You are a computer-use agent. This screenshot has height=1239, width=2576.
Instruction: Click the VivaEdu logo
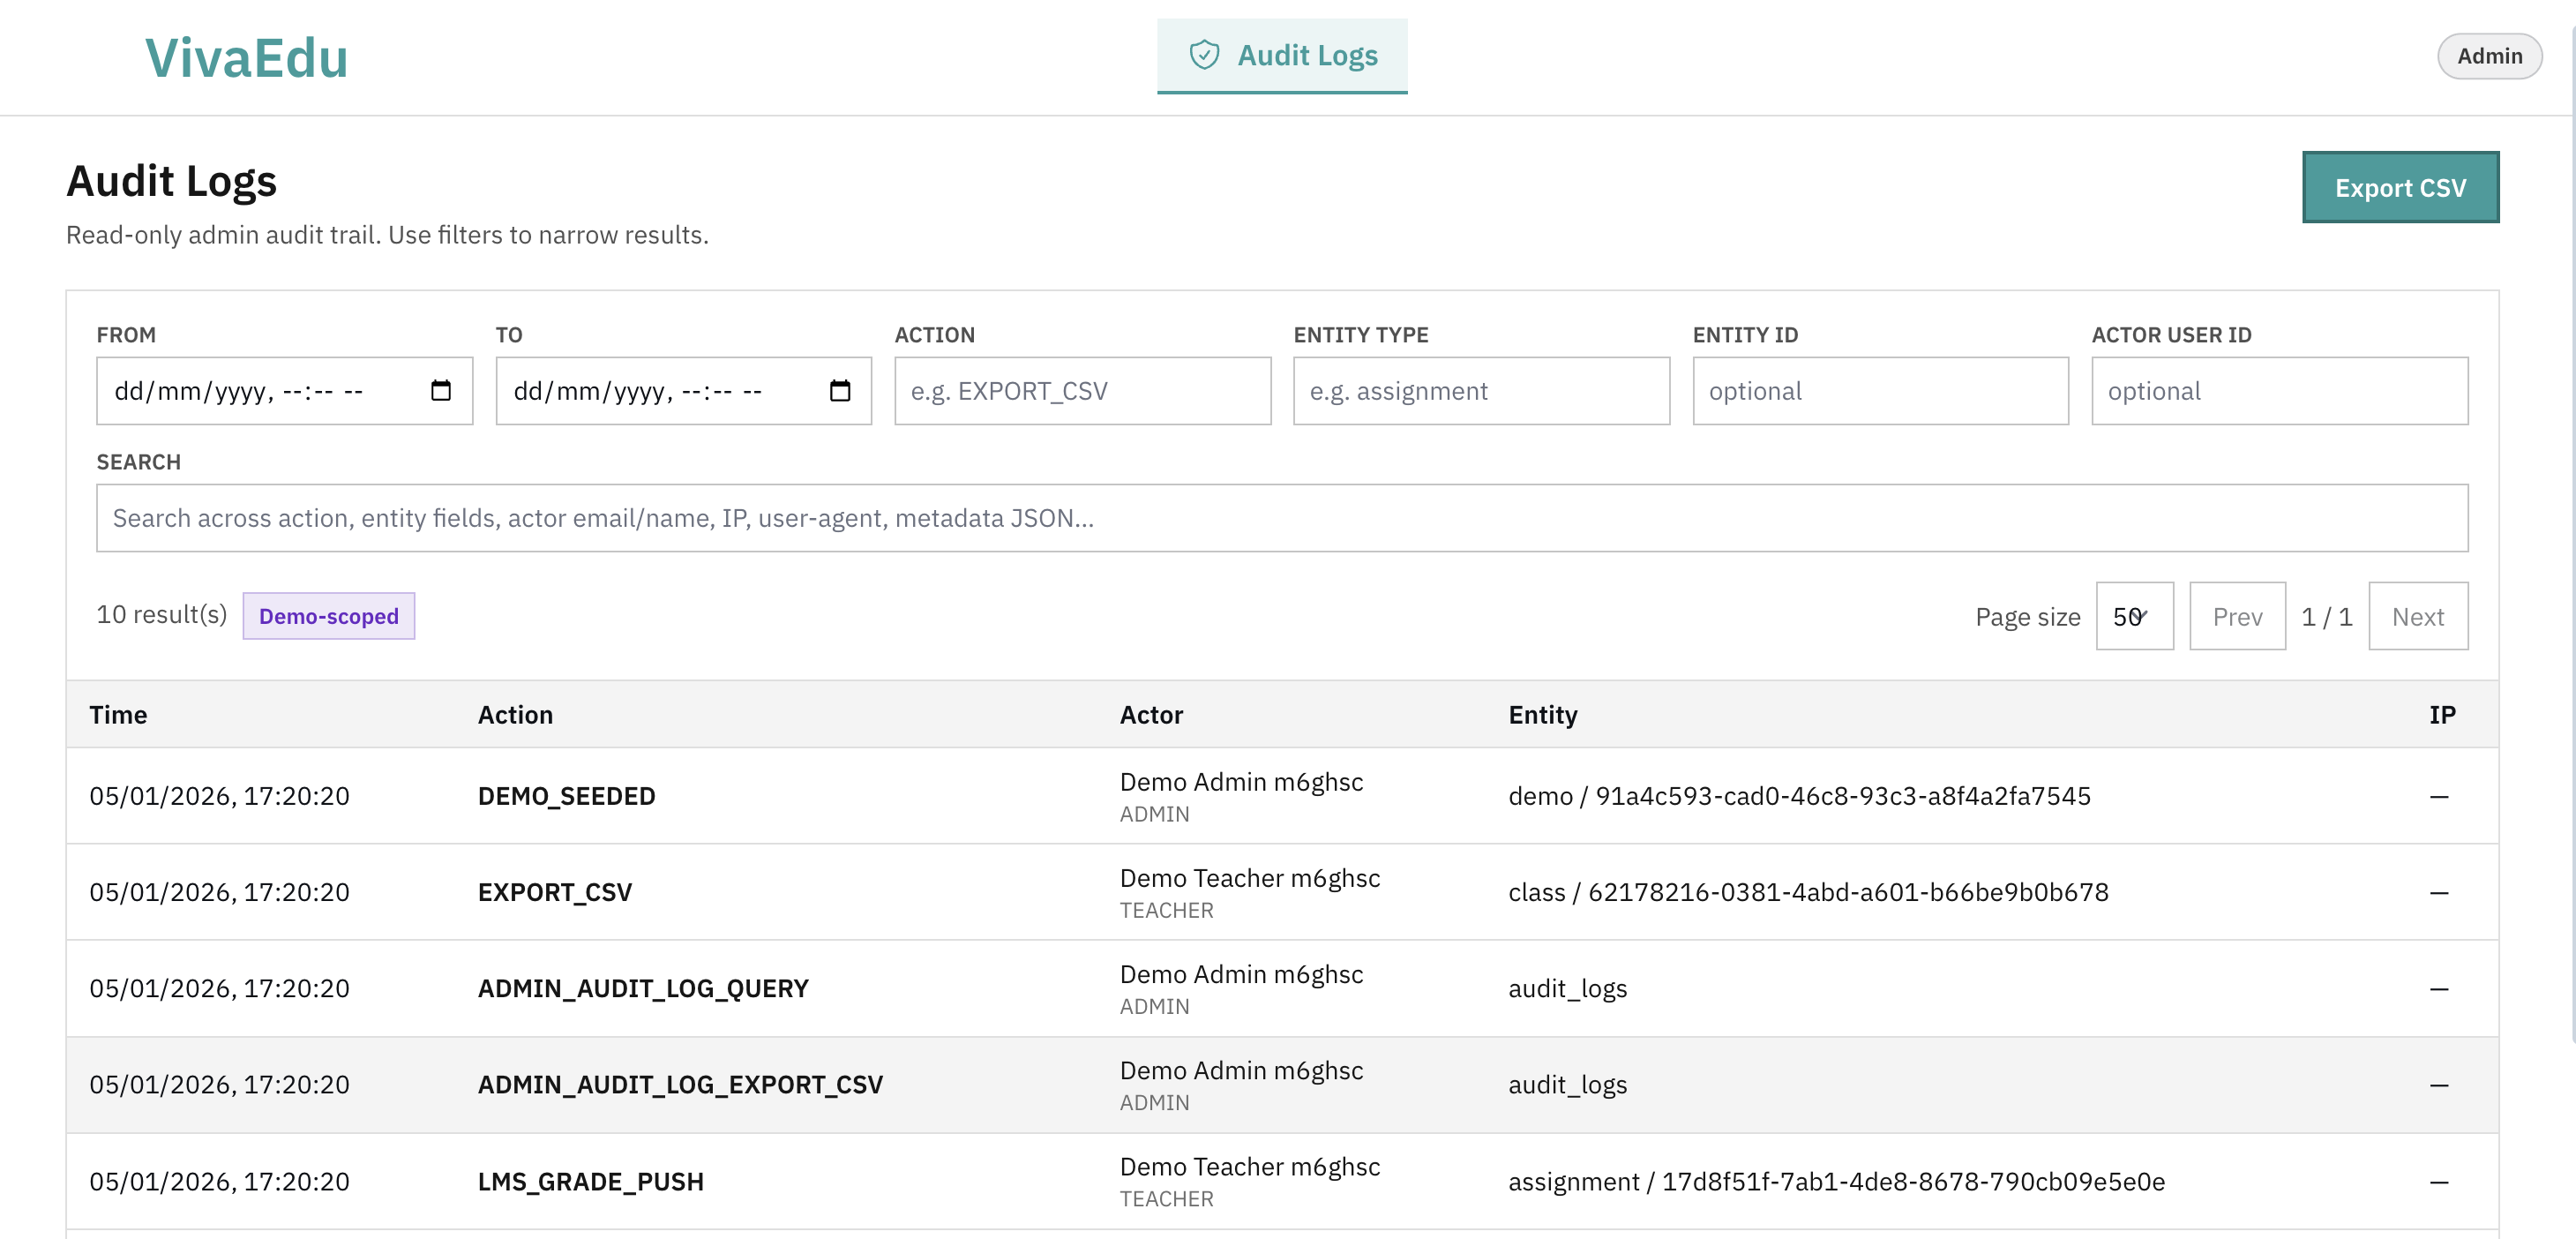(x=247, y=57)
